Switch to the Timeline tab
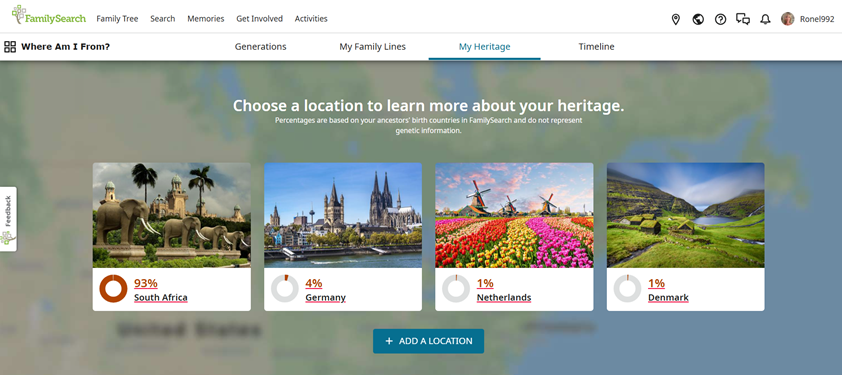The height and width of the screenshot is (375, 842). (596, 47)
